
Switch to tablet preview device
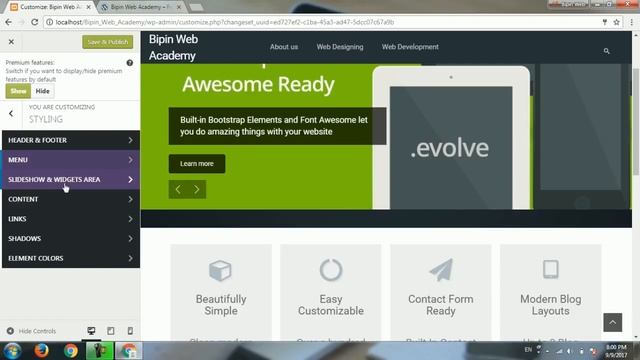111,331
